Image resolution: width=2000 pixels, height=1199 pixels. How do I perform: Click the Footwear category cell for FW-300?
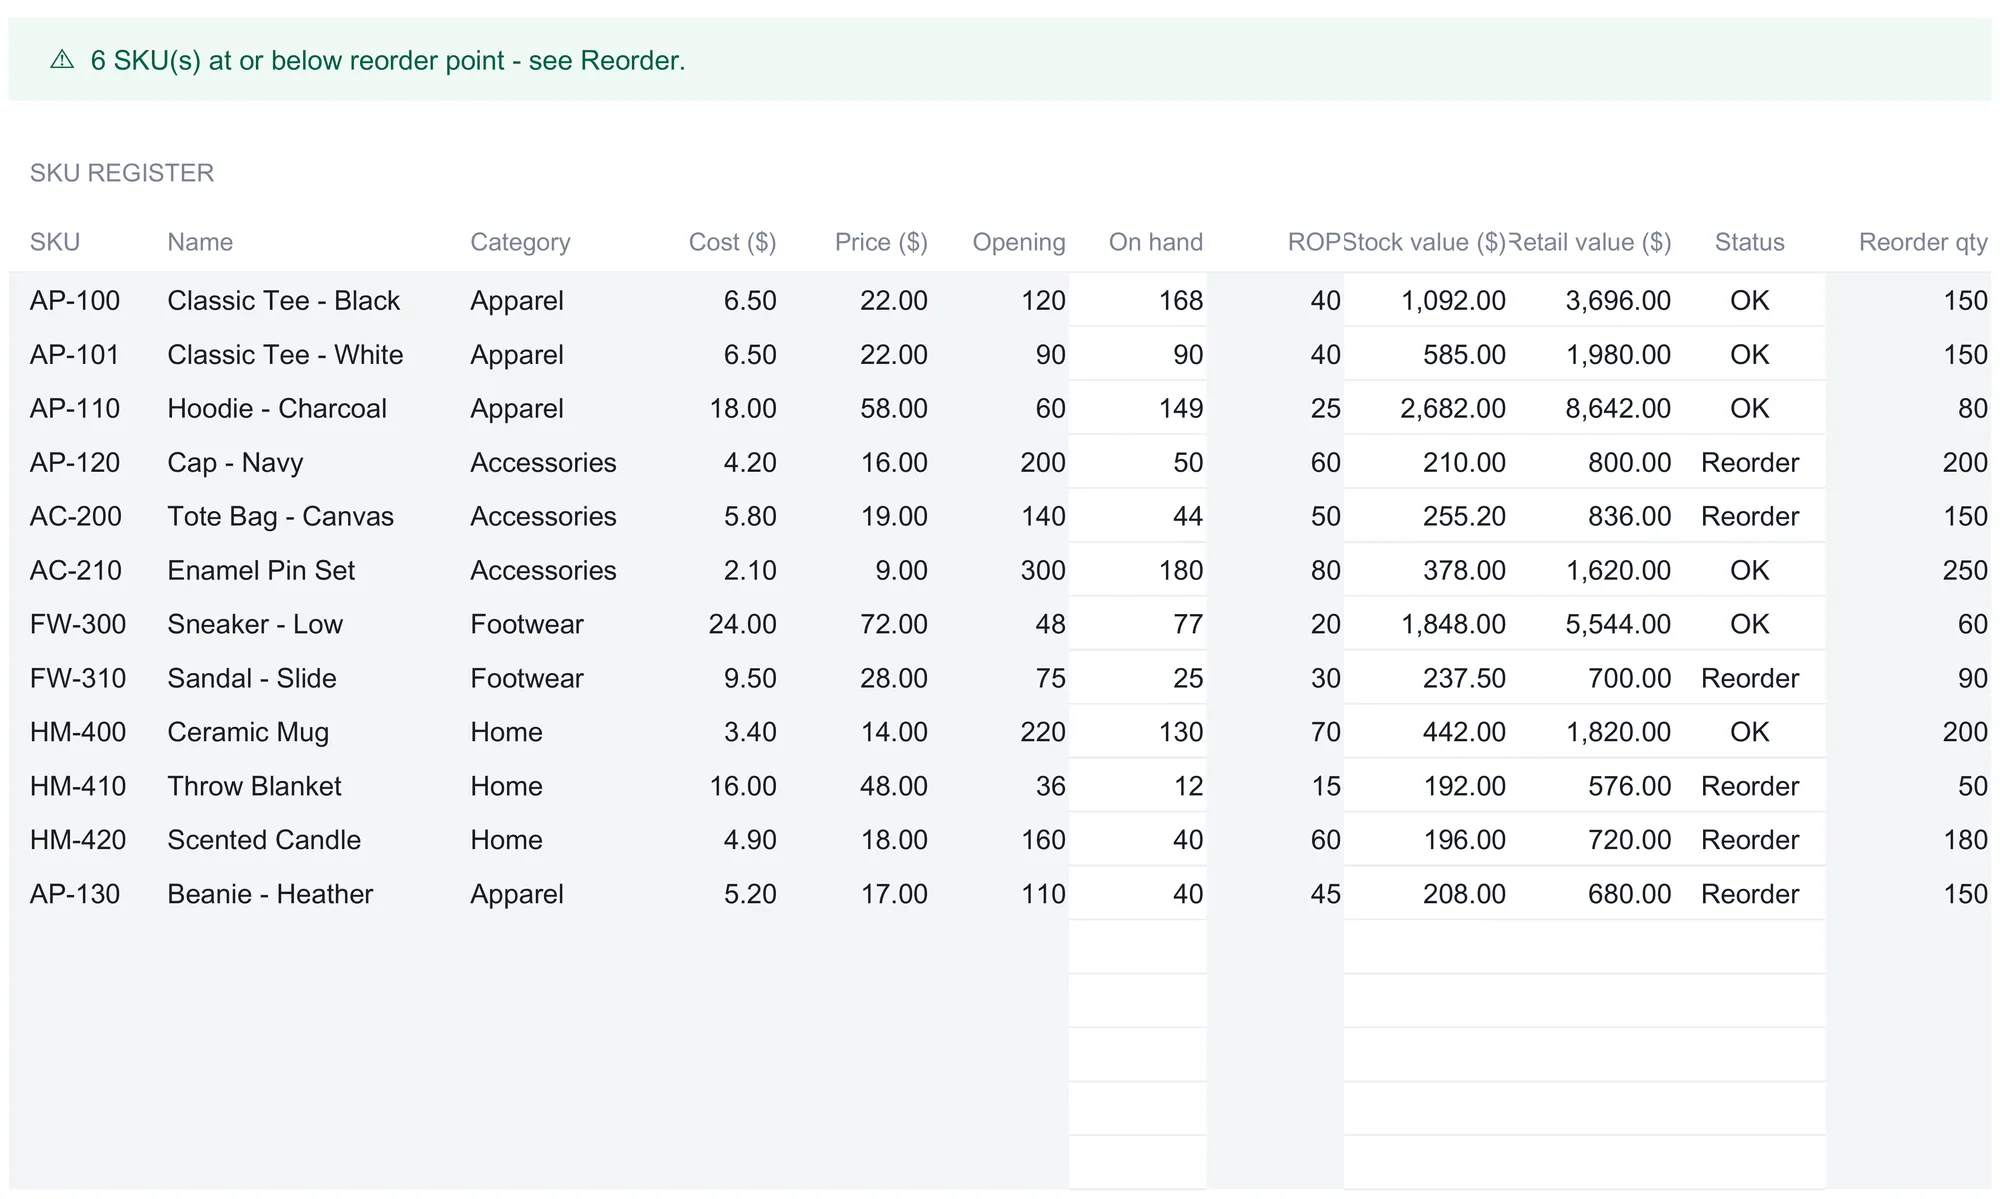click(x=527, y=624)
